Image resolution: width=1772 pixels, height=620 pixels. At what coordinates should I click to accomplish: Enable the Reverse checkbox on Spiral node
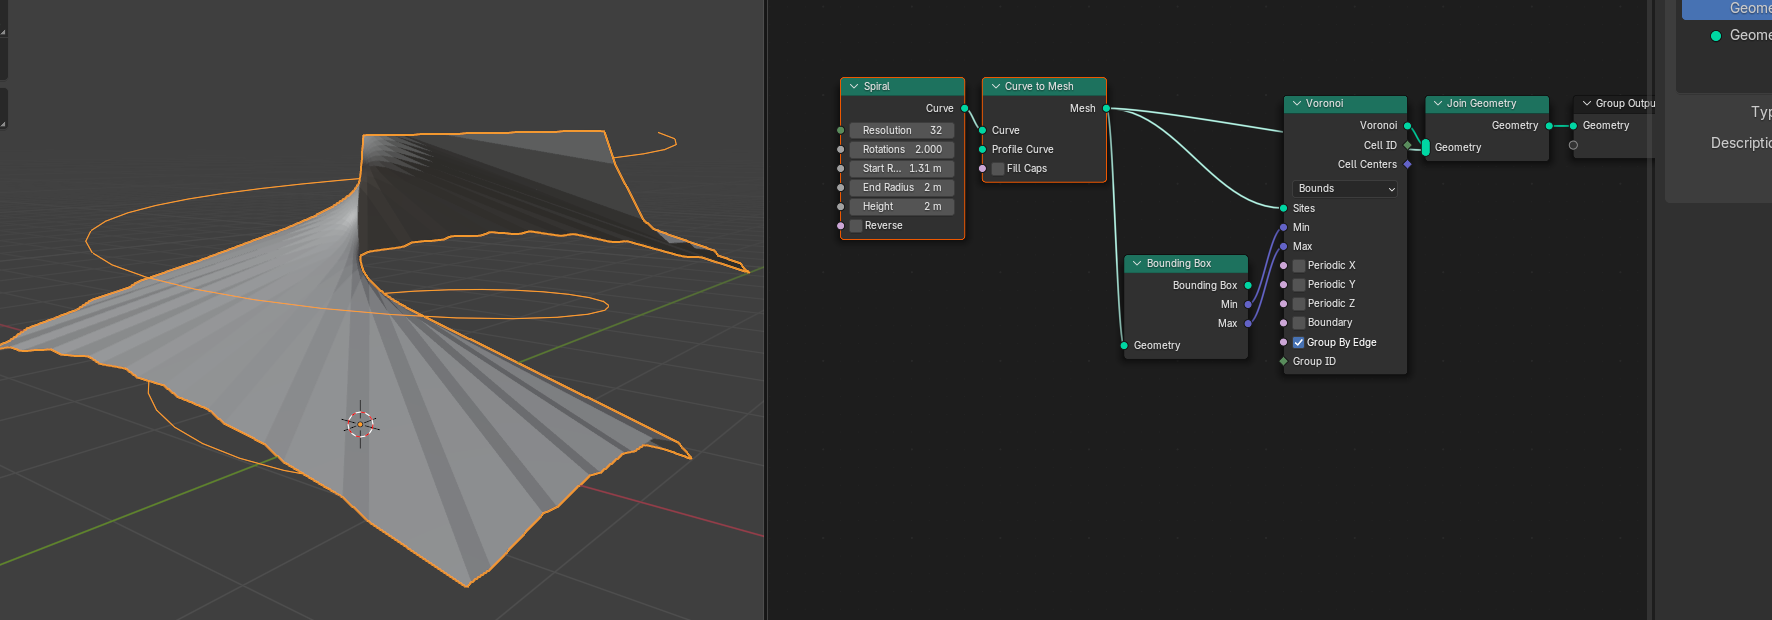(856, 226)
